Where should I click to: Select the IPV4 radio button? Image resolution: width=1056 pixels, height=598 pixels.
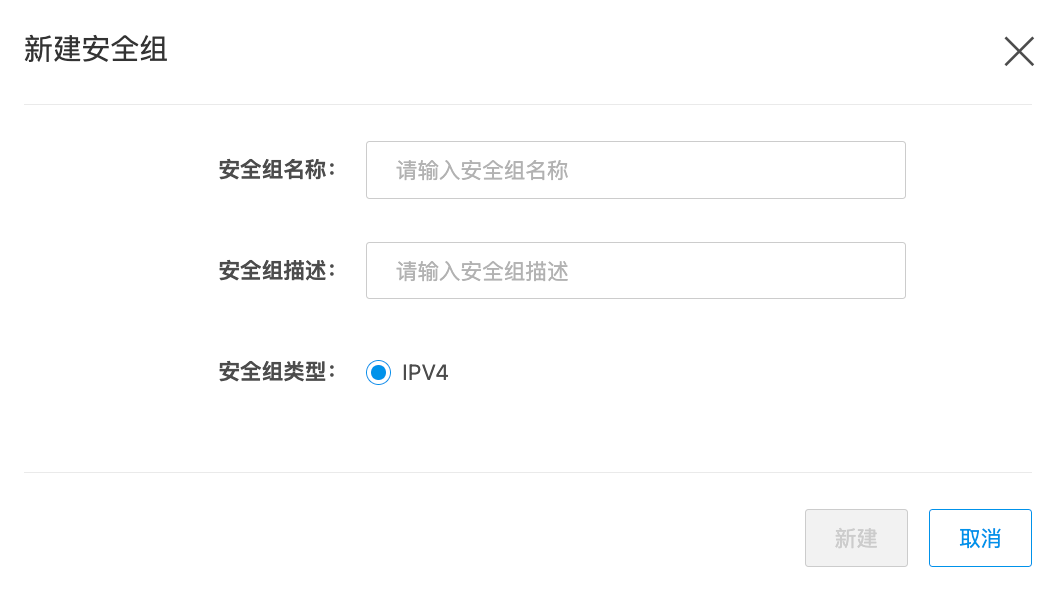(378, 373)
